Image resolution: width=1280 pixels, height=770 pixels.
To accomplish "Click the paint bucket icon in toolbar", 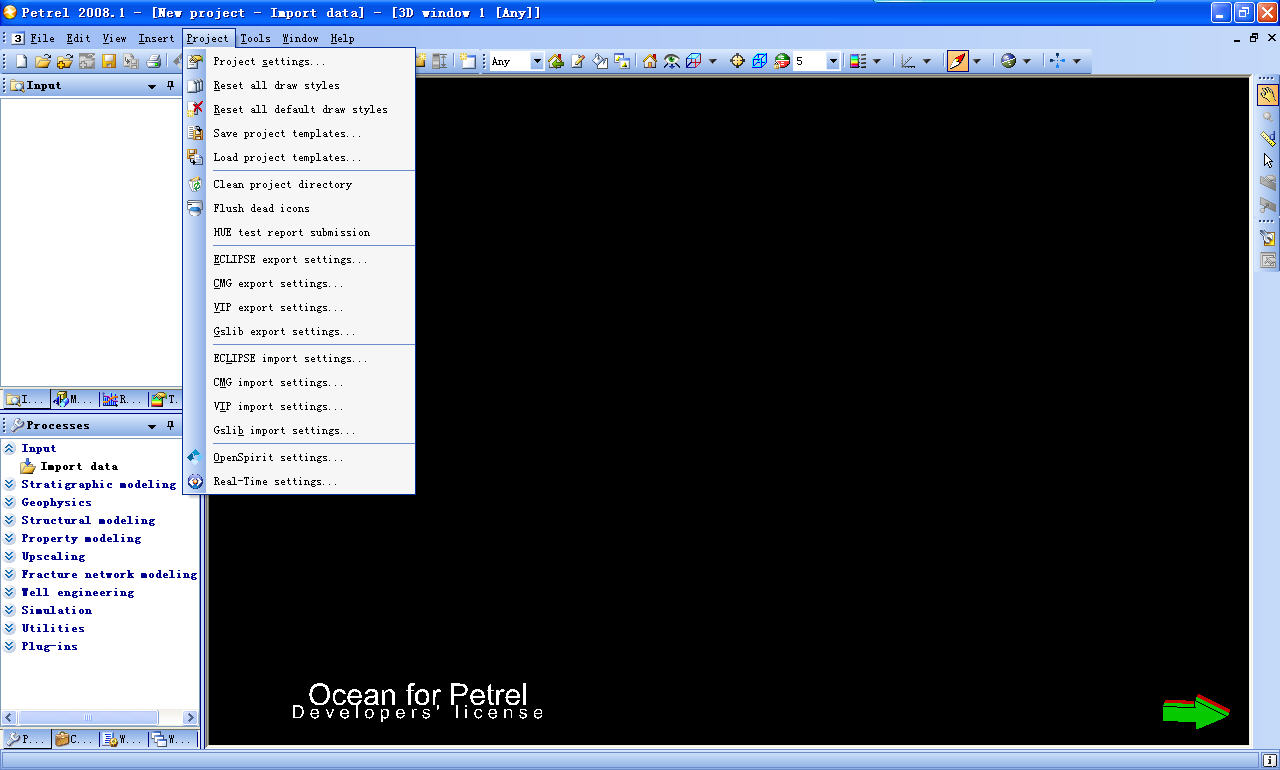I will pyautogui.click(x=600, y=61).
